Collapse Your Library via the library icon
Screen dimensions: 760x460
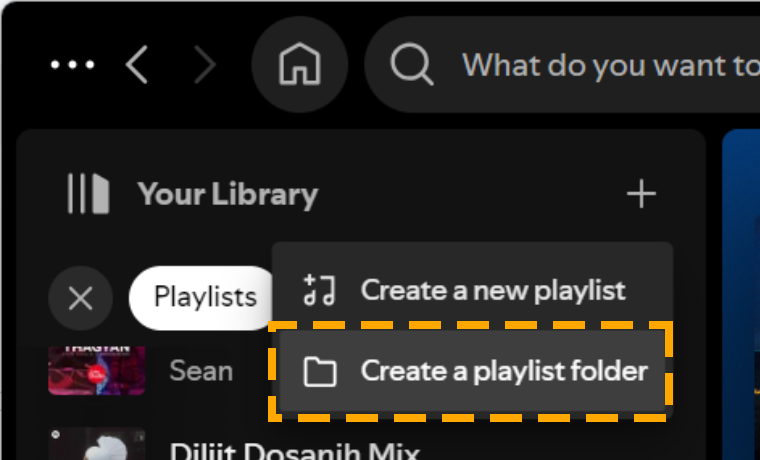tap(88, 194)
